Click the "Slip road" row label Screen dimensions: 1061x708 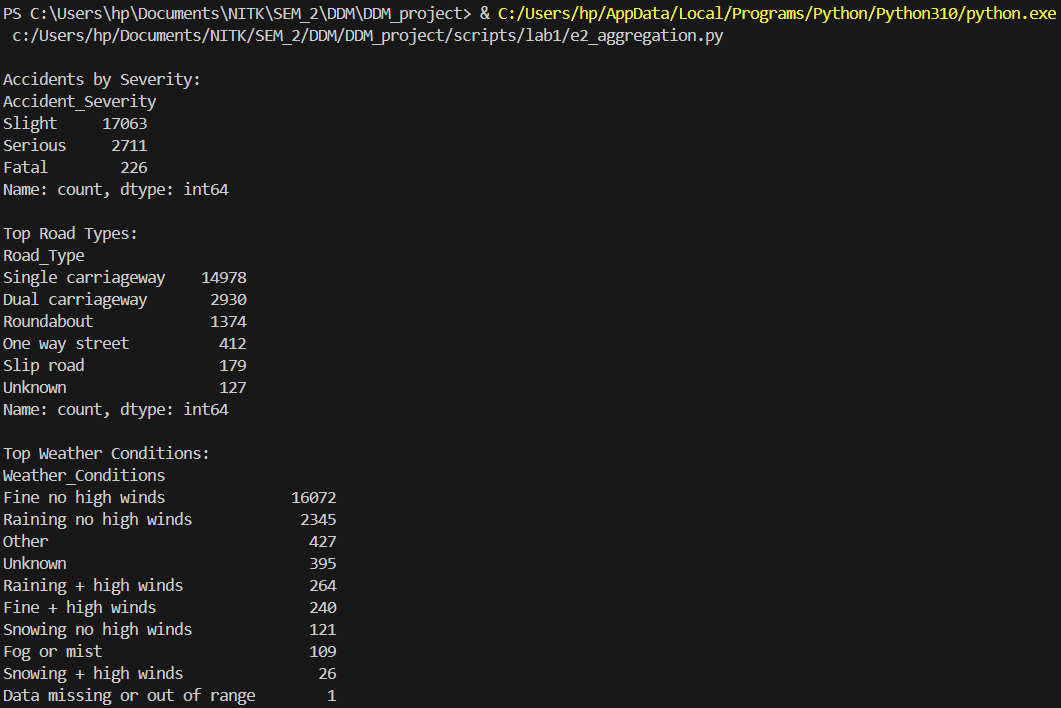[x=44, y=365]
